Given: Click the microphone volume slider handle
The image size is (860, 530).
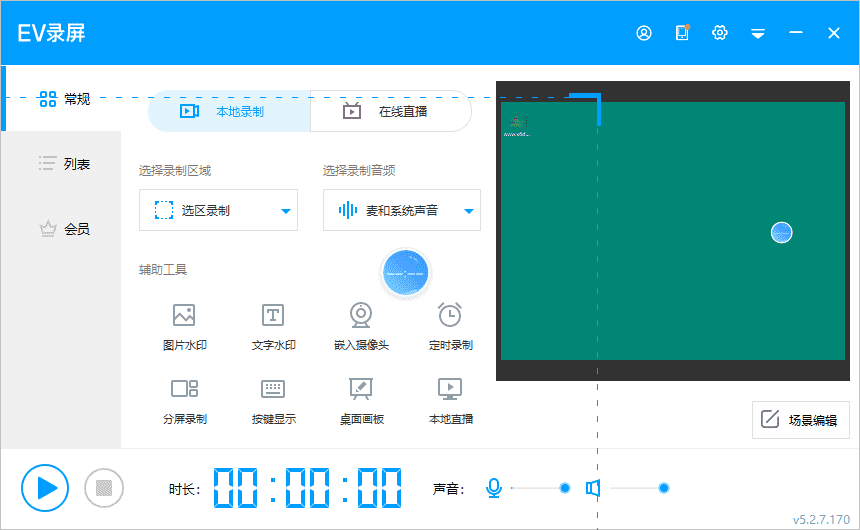Looking at the screenshot, I should pos(565,488).
